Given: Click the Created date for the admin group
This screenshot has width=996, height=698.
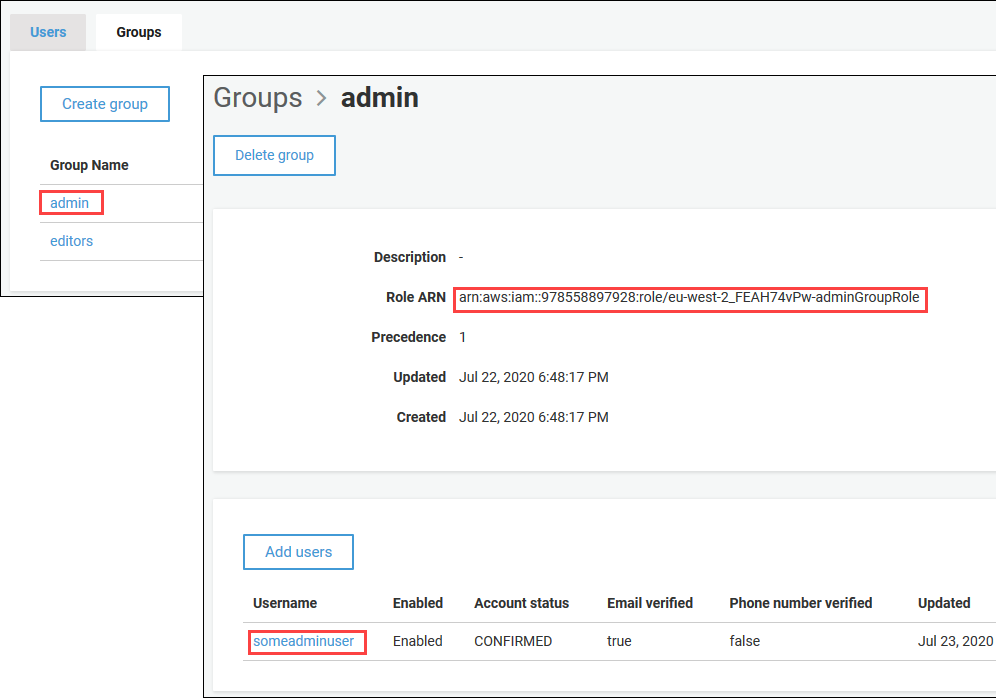Looking at the screenshot, I should click(533, 417).
